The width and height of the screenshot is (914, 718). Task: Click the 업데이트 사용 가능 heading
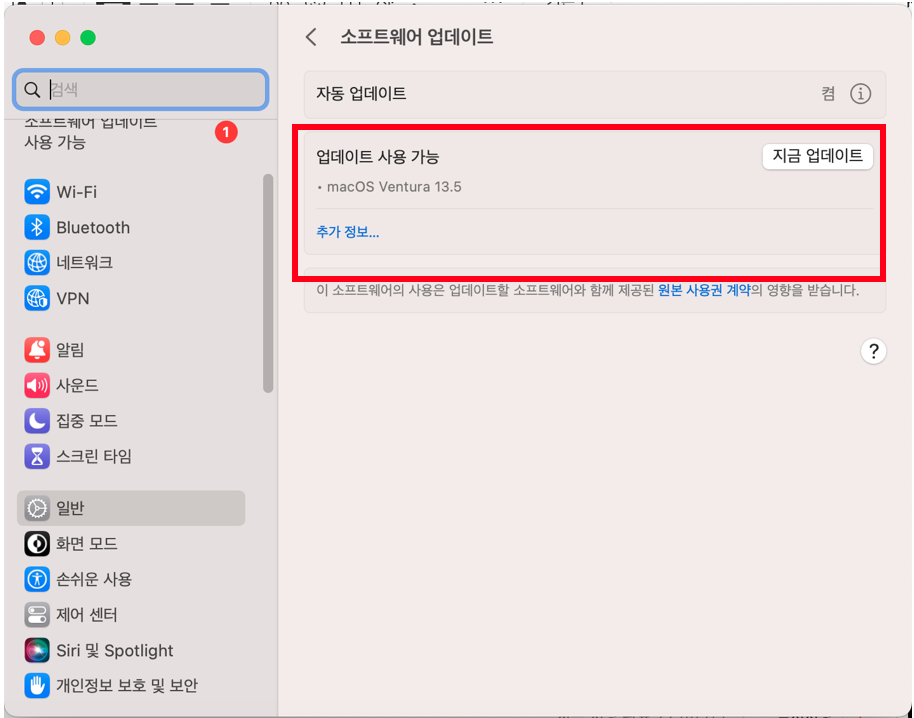378,157
